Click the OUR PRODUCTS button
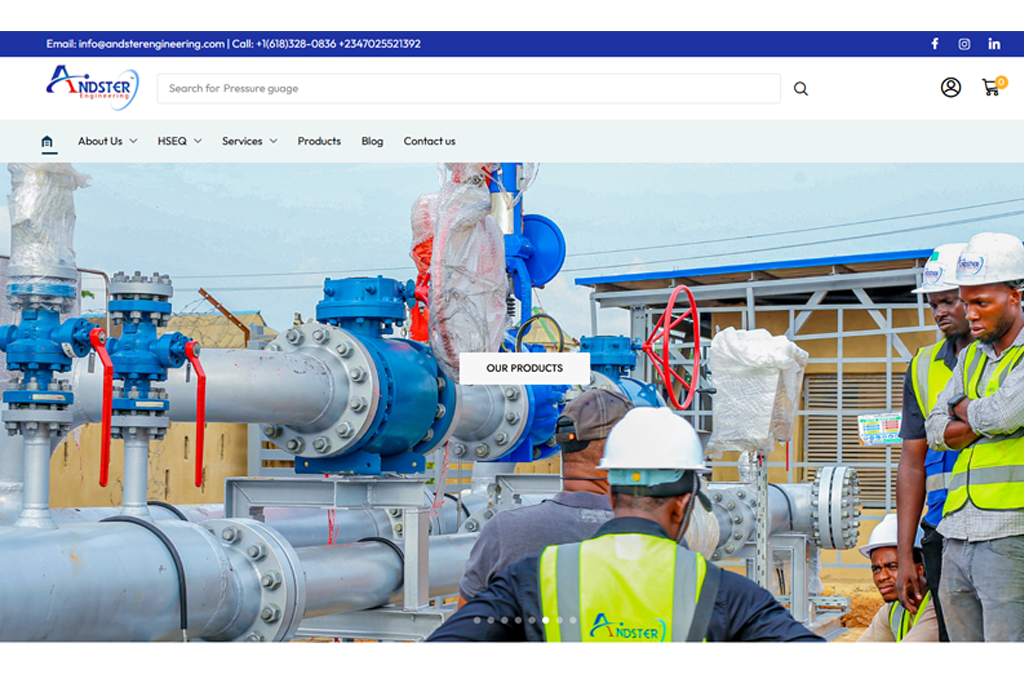 [x=524, y=368]
